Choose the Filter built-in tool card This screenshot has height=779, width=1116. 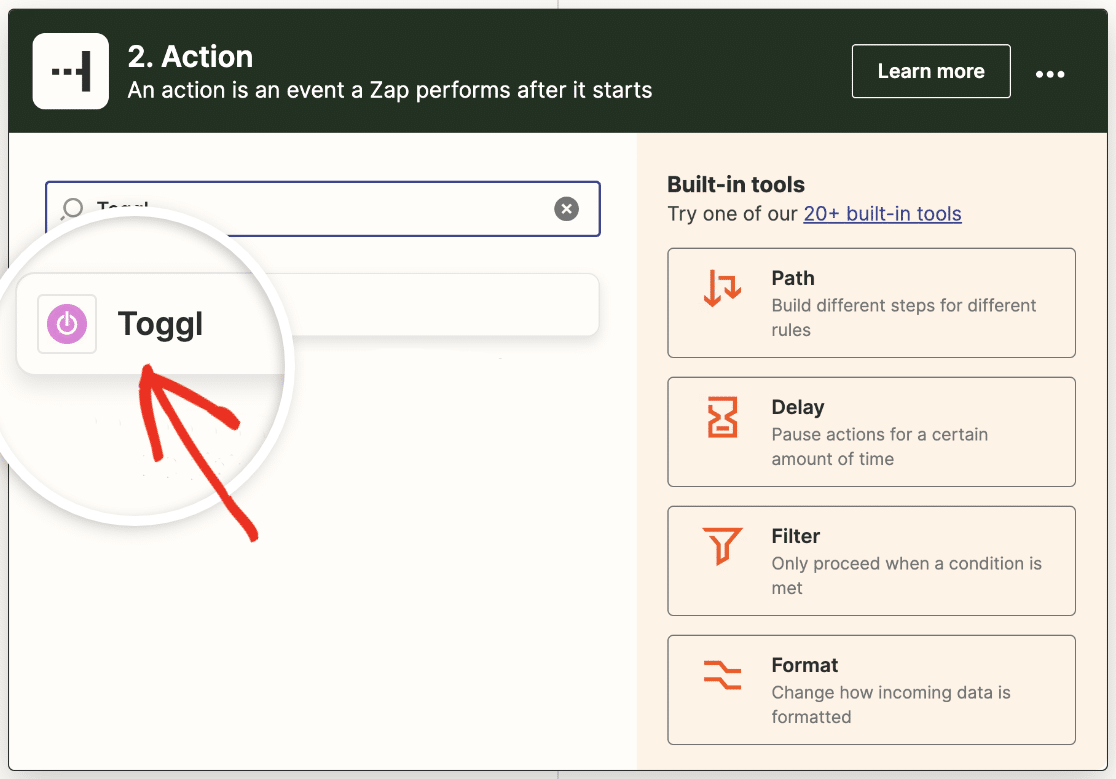(871, 561)
